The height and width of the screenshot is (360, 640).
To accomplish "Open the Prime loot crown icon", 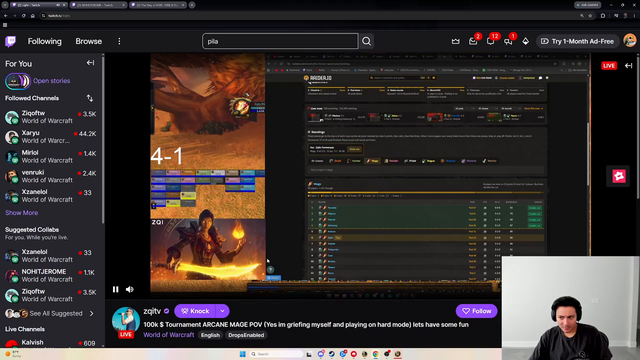I will [x=456, y=41].
